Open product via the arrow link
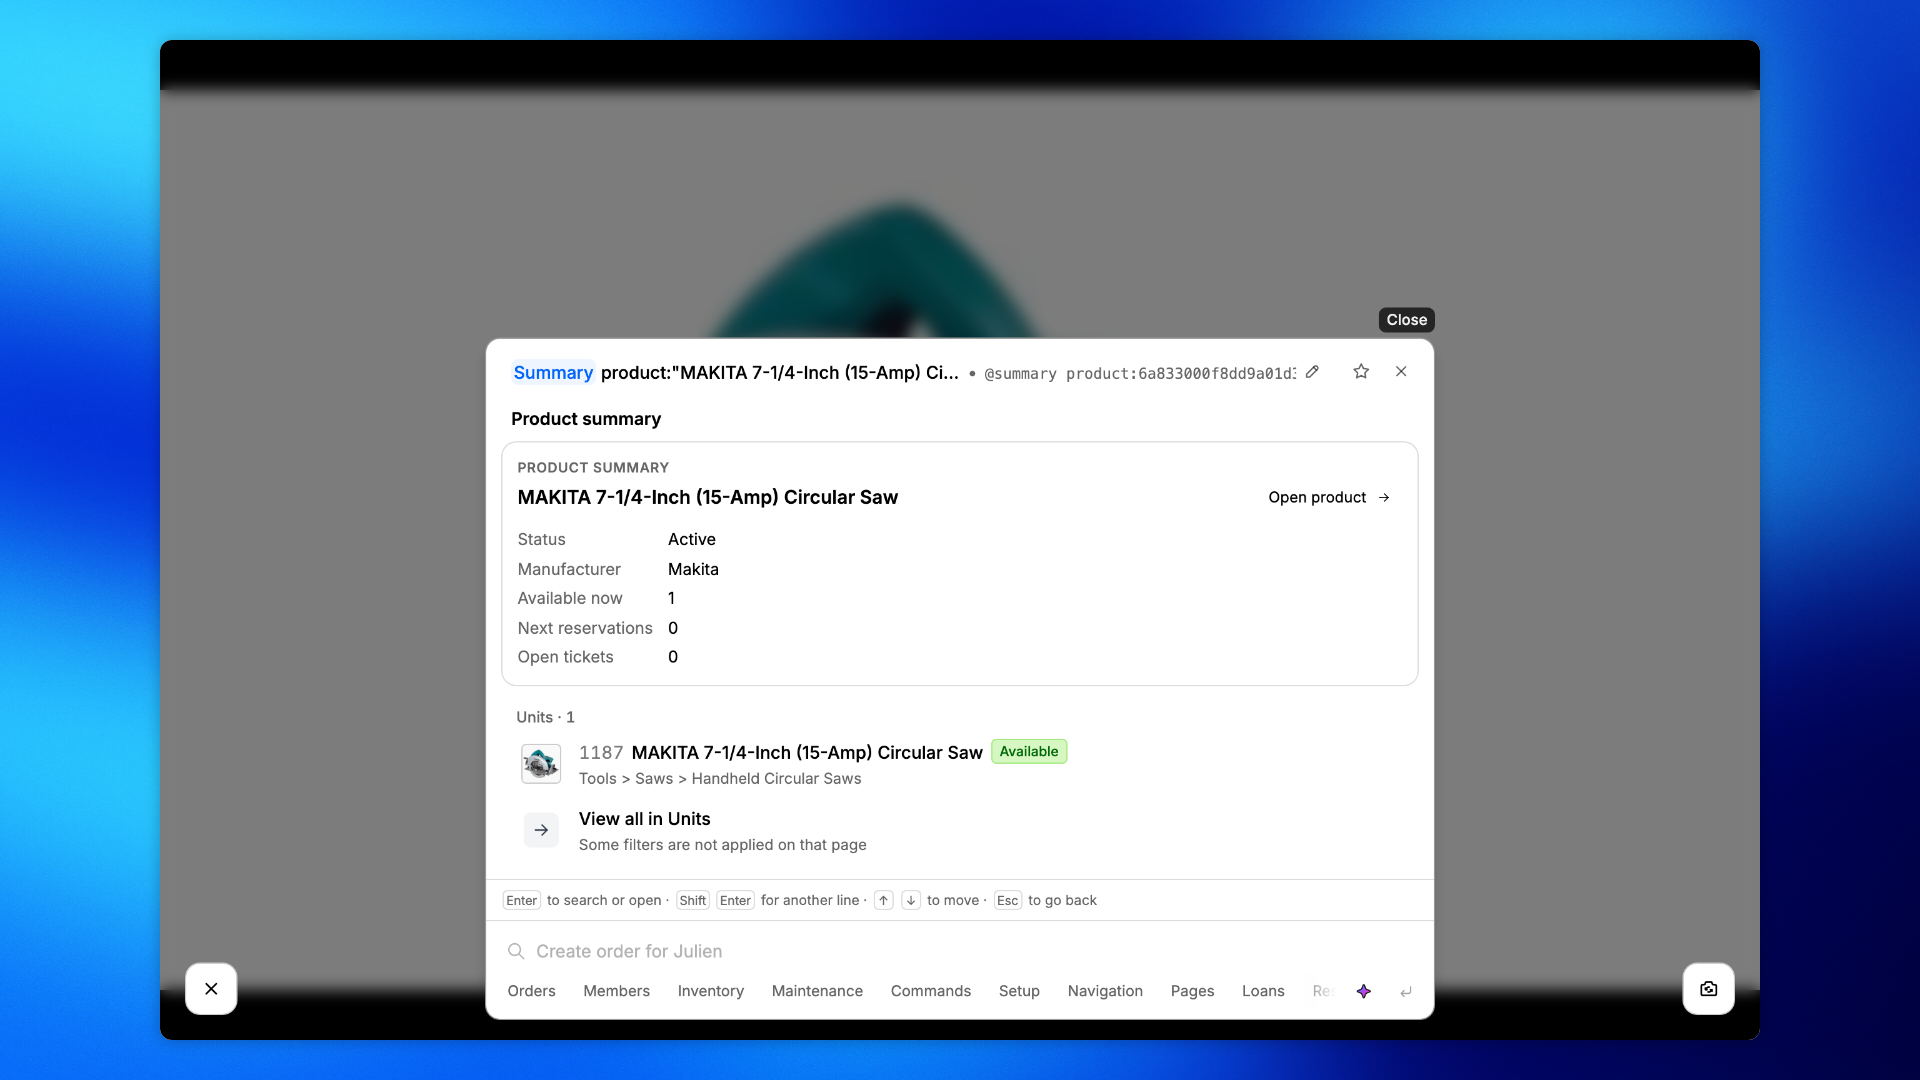 pos(1329,497)
